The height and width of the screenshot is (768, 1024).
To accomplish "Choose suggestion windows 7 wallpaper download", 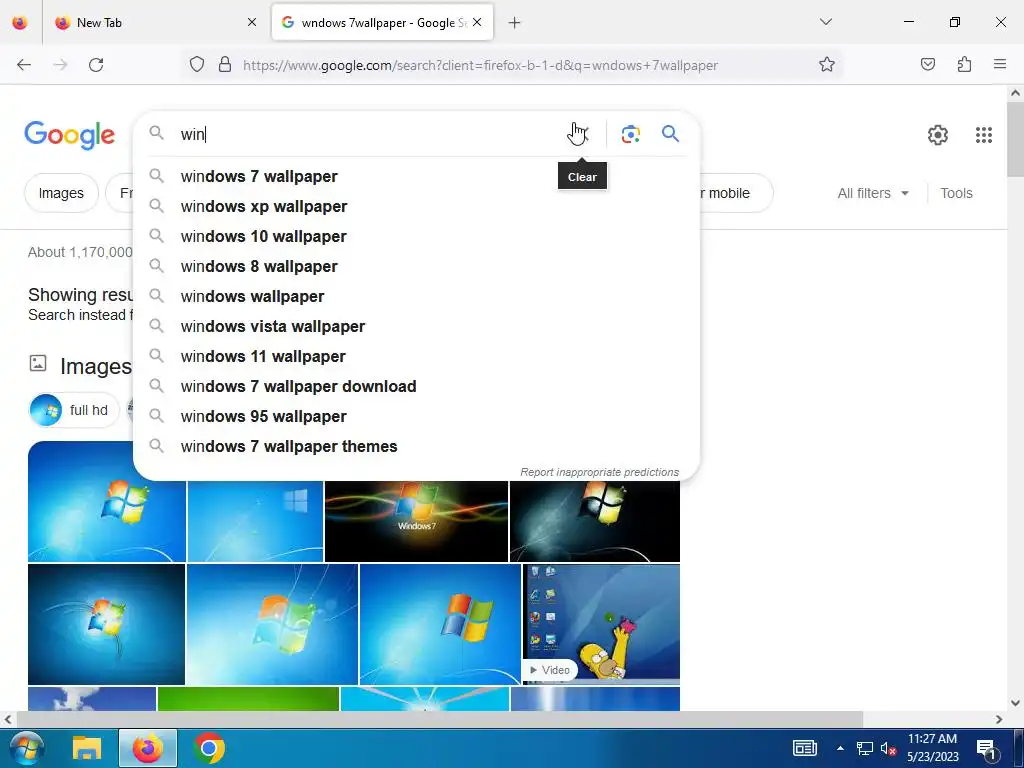I will [416, 387].
